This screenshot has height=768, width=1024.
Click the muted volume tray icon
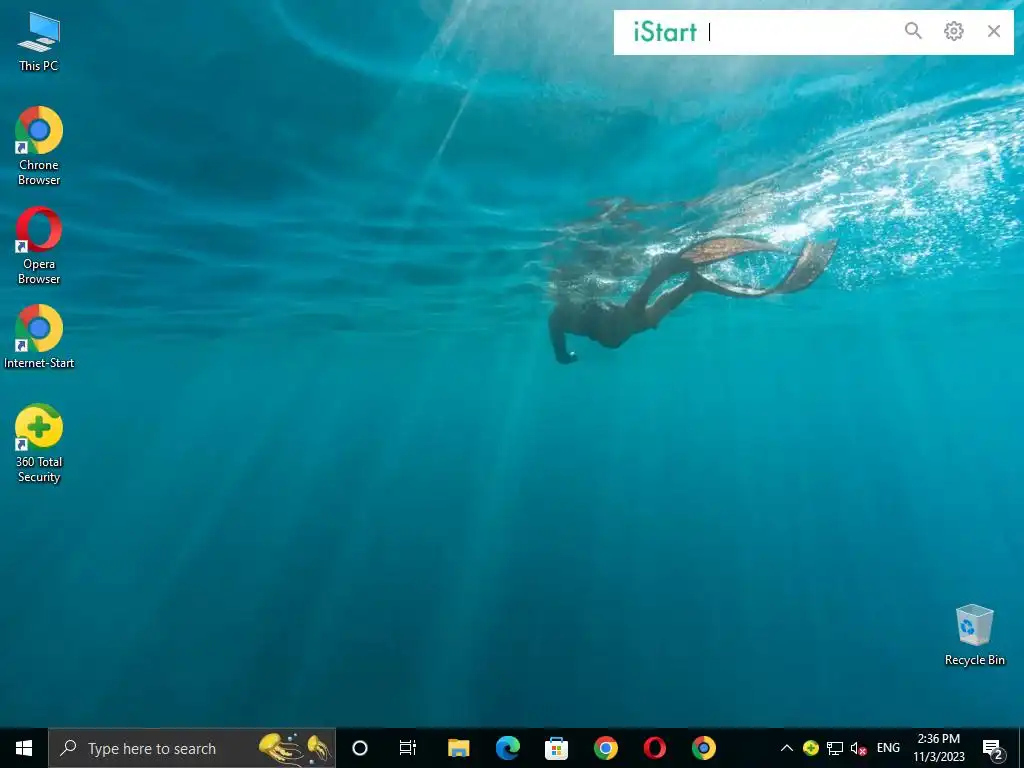(858, 748)
